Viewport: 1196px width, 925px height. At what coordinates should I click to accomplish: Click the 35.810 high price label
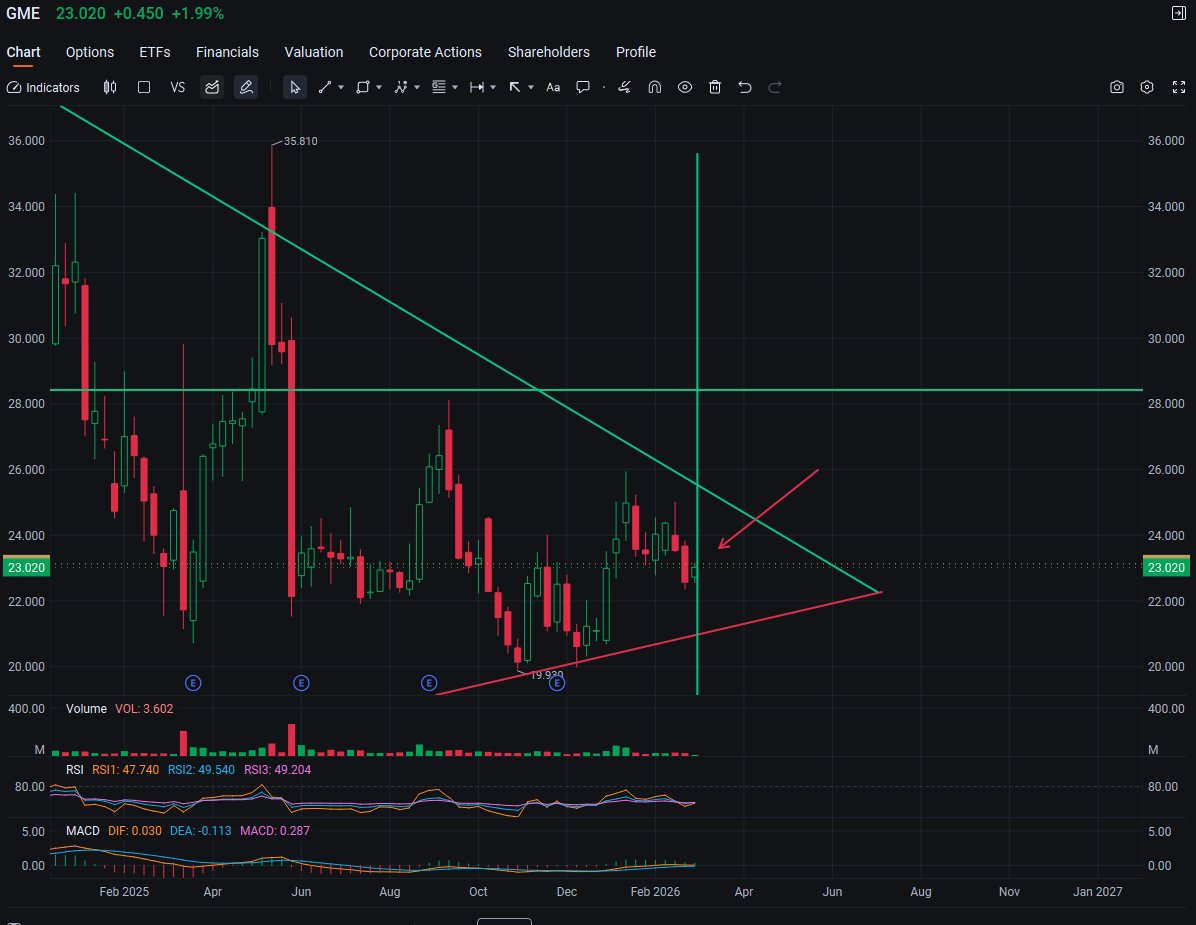click(301, 141)
